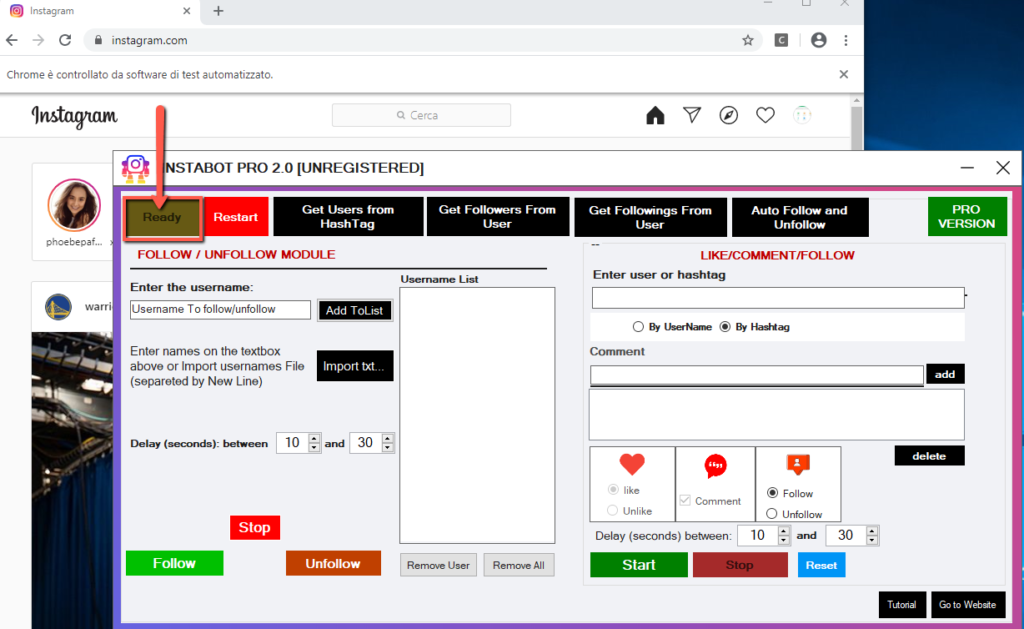Click the blue Reset button

point(822,565)
